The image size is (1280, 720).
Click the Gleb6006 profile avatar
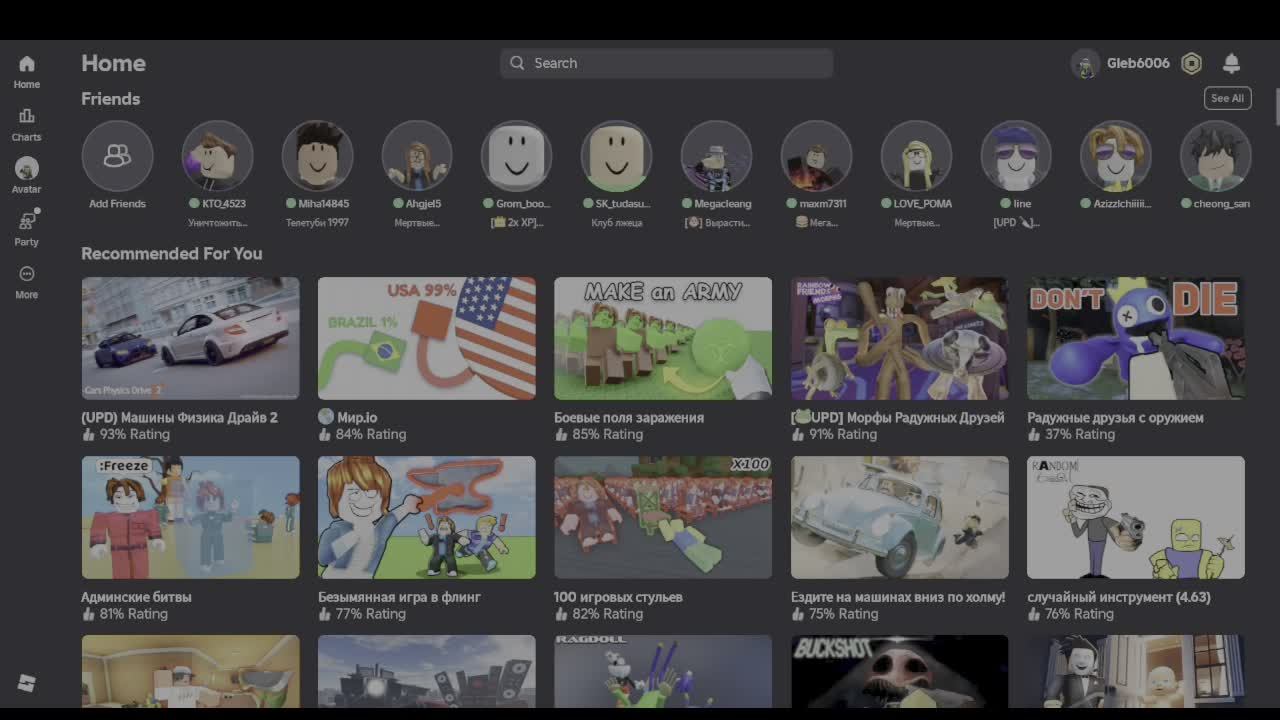point(1085,64)
